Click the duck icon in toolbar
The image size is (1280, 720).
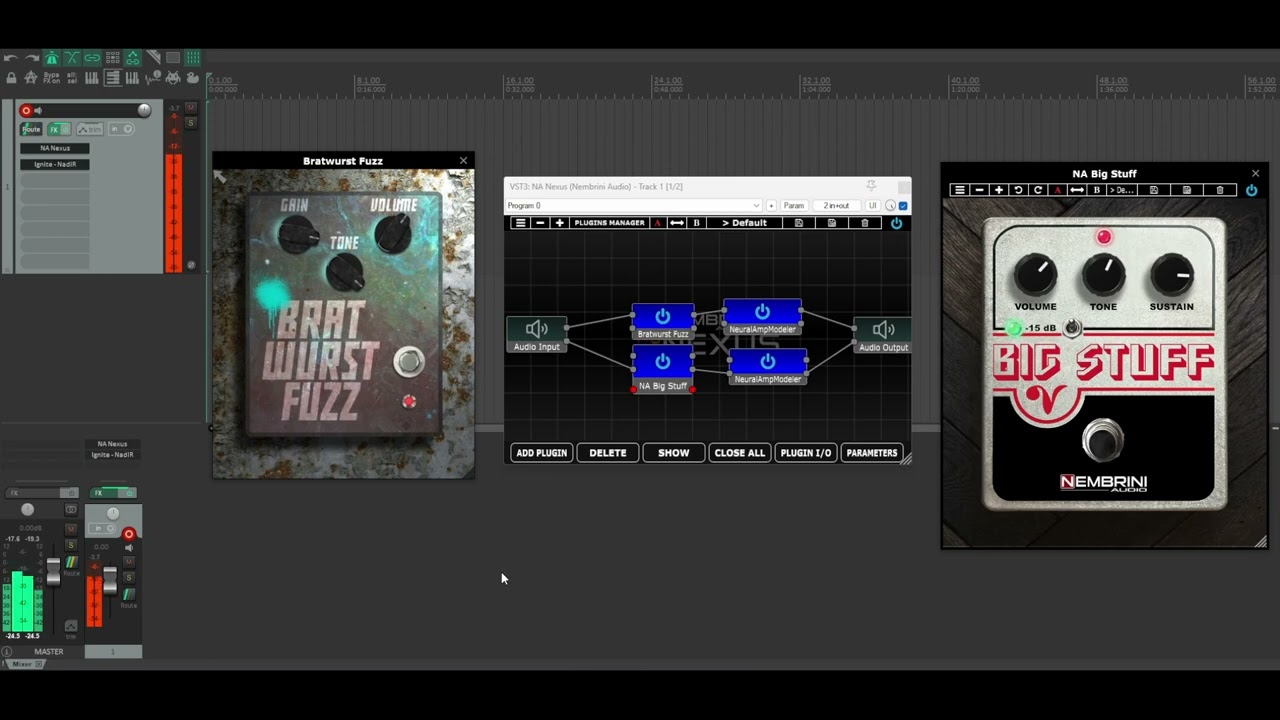click(193, 77)
